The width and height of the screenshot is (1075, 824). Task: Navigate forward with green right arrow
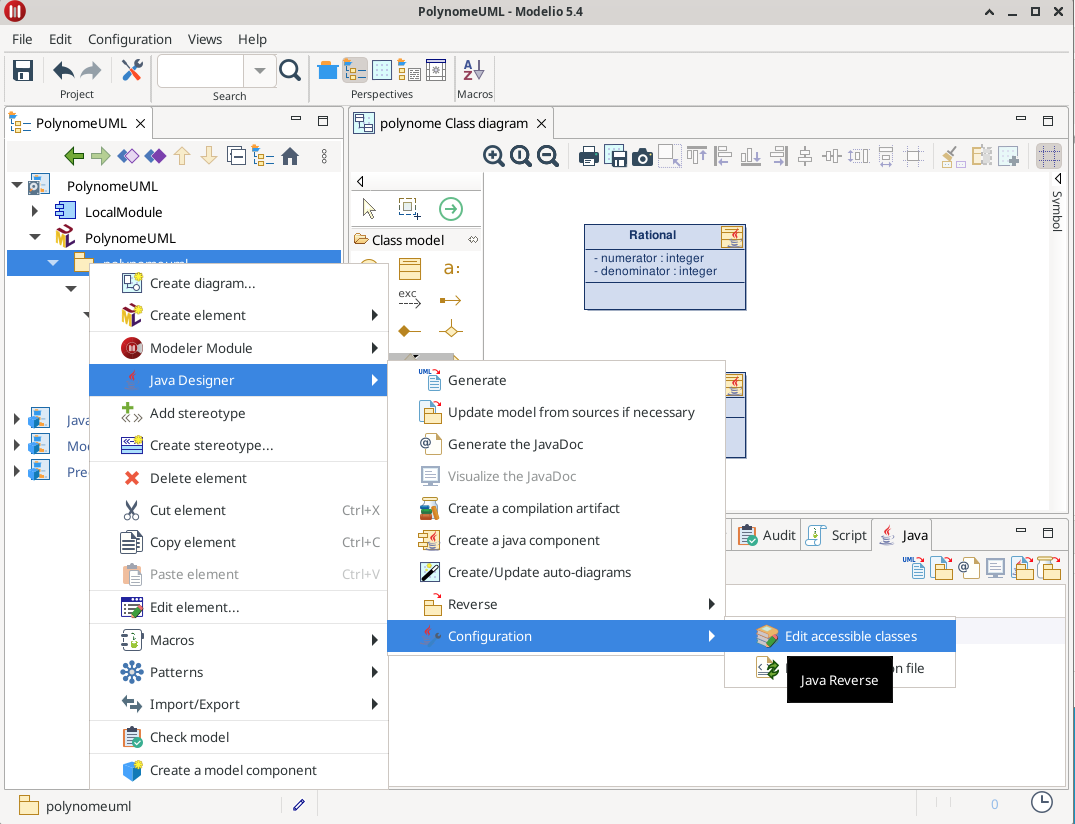point(101,156)
